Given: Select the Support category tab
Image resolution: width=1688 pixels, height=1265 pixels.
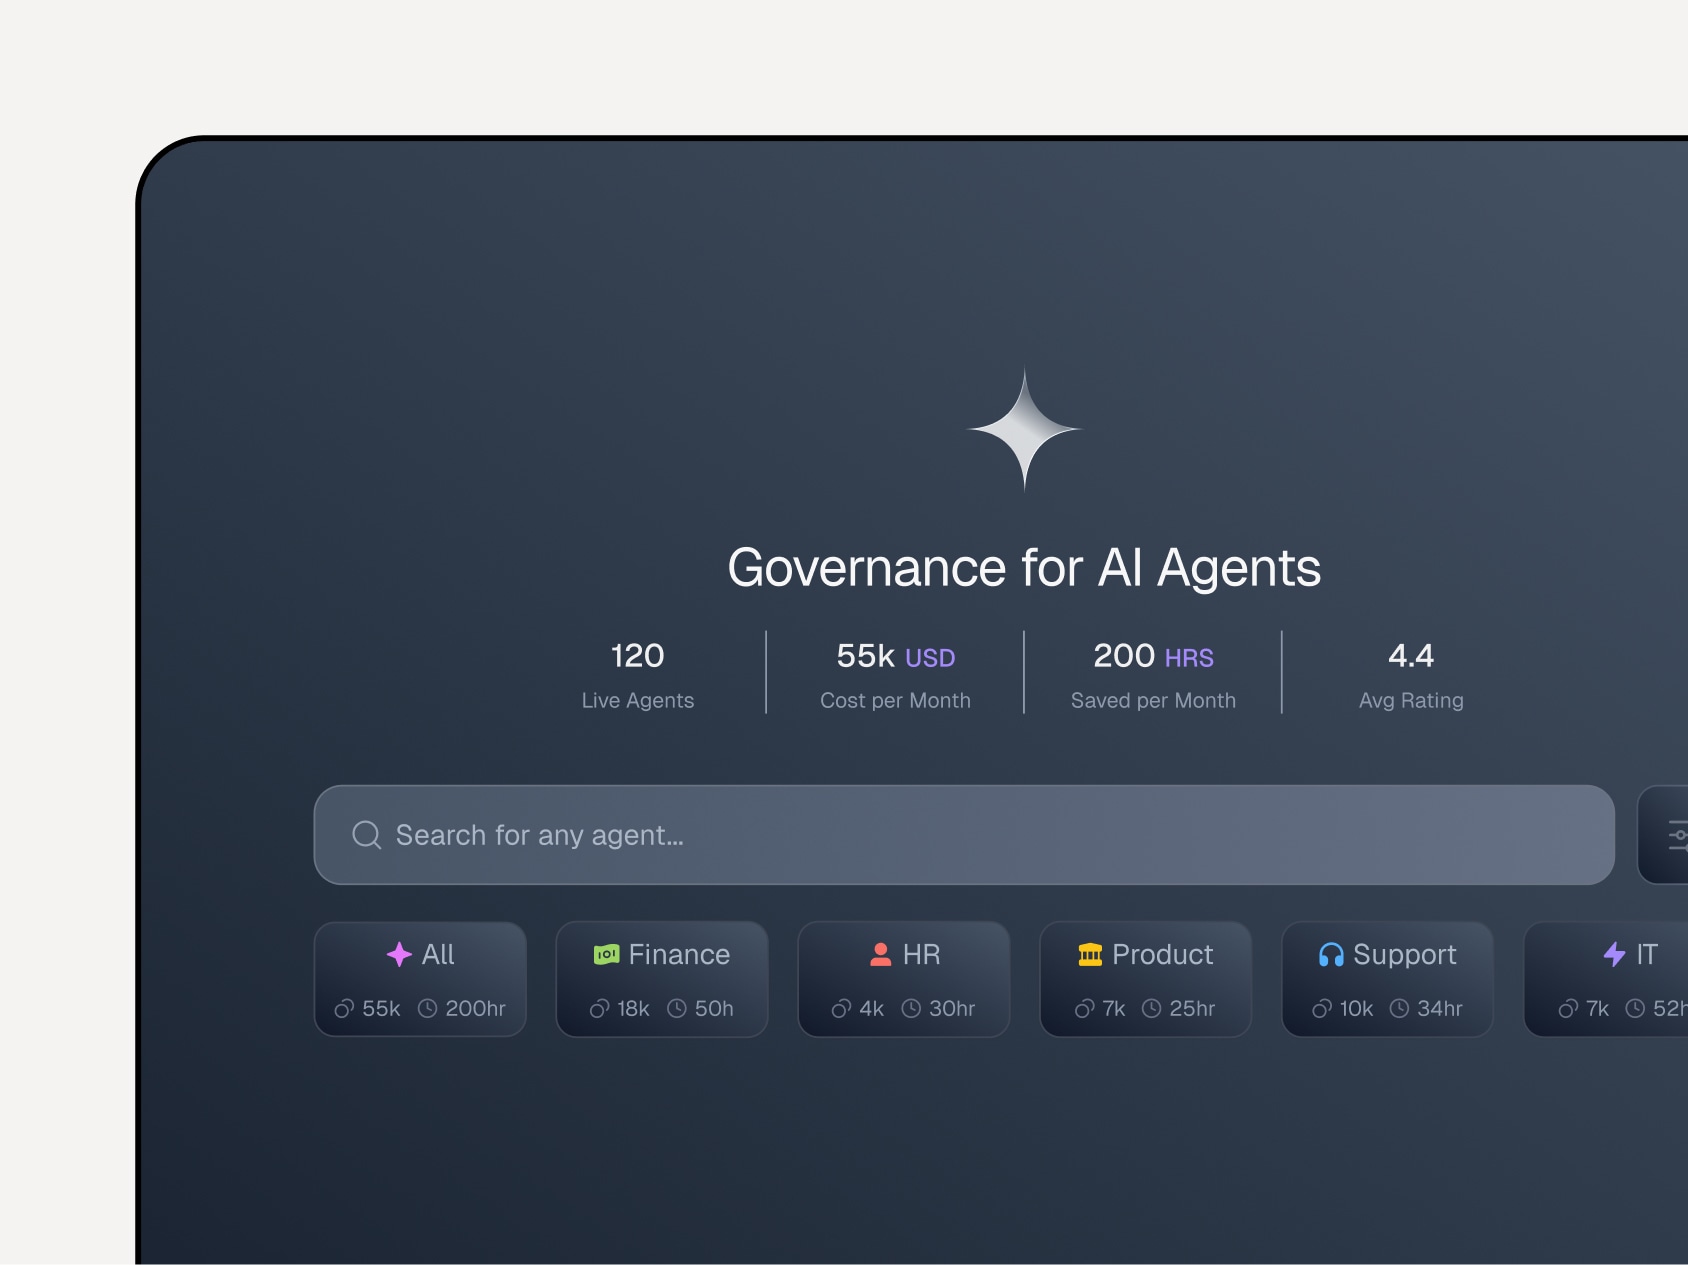Looking at the screenshot, I should pos(1388,979).
